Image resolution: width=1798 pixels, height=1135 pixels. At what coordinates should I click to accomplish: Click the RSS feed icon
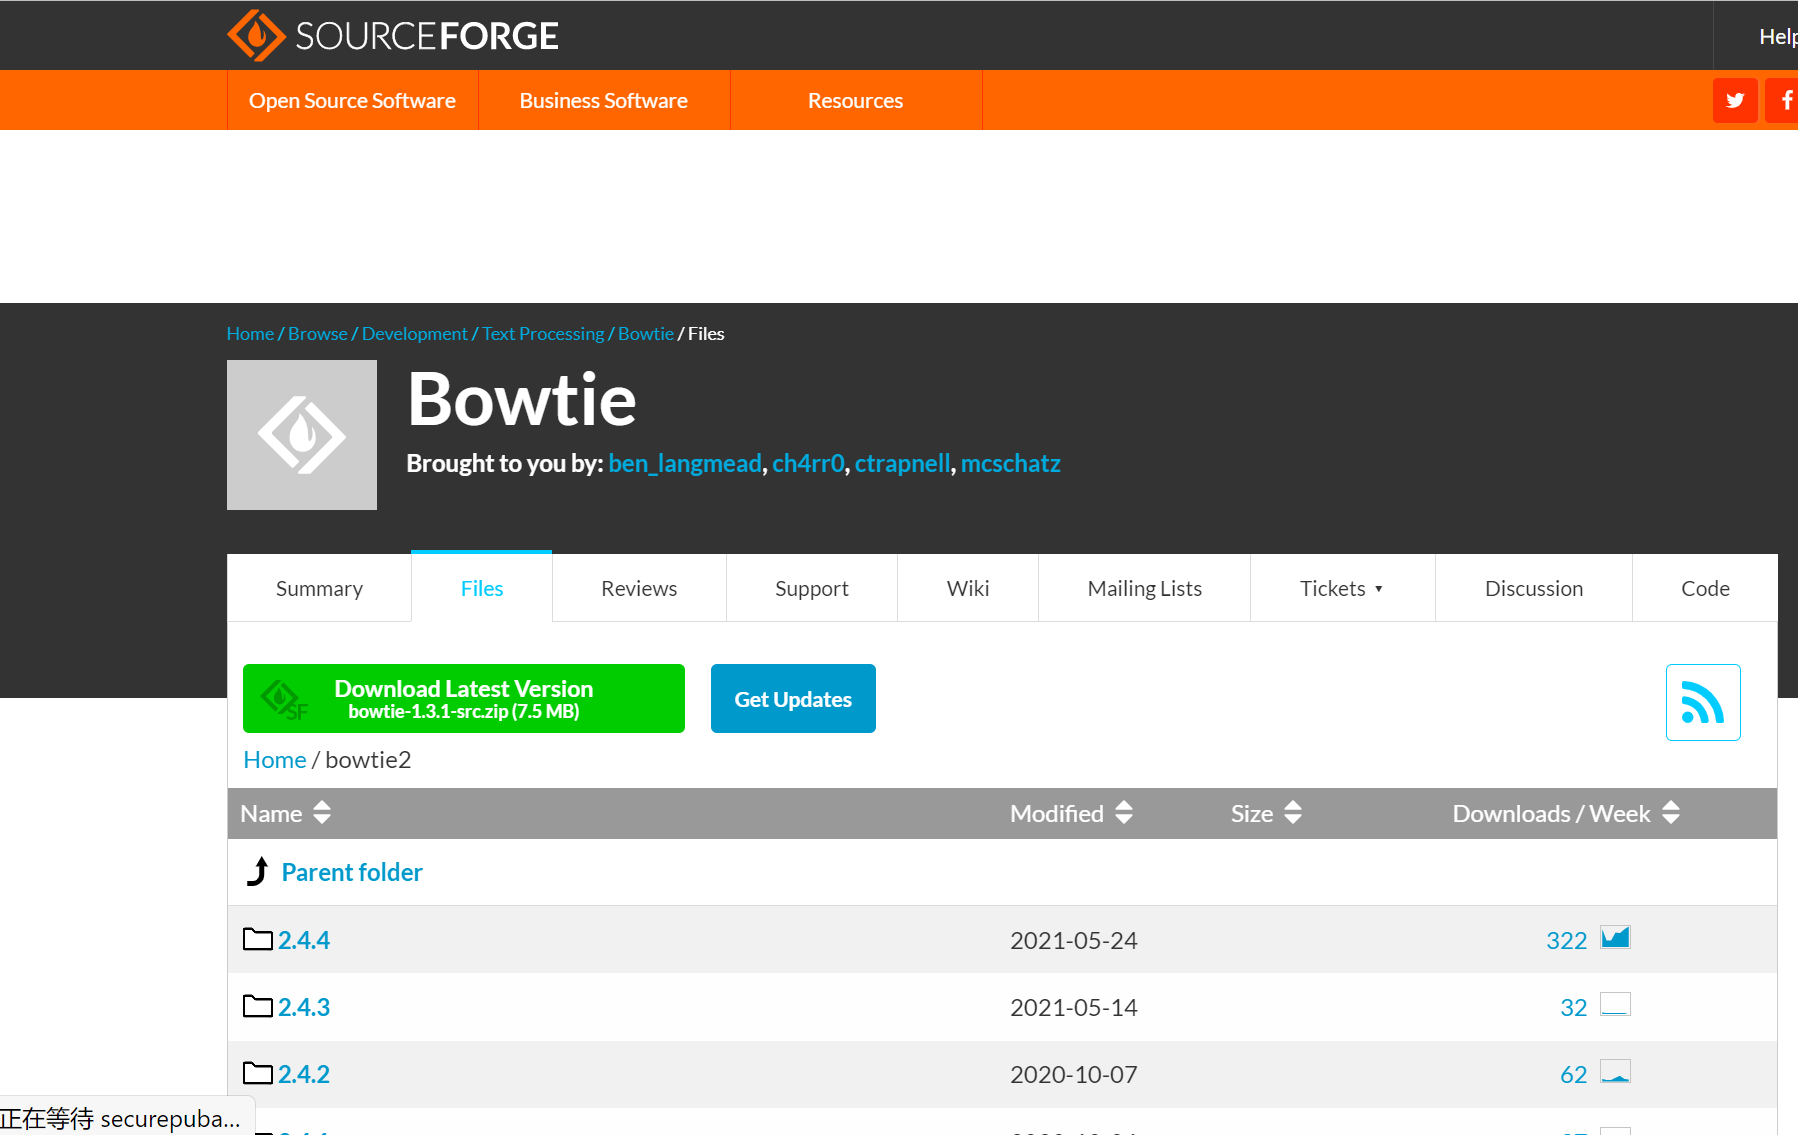(x=1703, y=702)
